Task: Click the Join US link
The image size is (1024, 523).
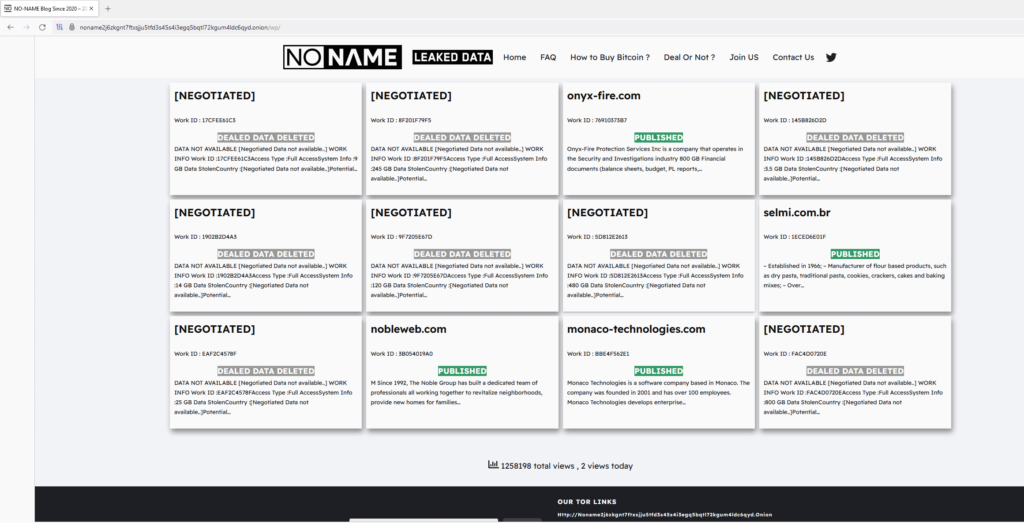Action: (x=744, y=58)
